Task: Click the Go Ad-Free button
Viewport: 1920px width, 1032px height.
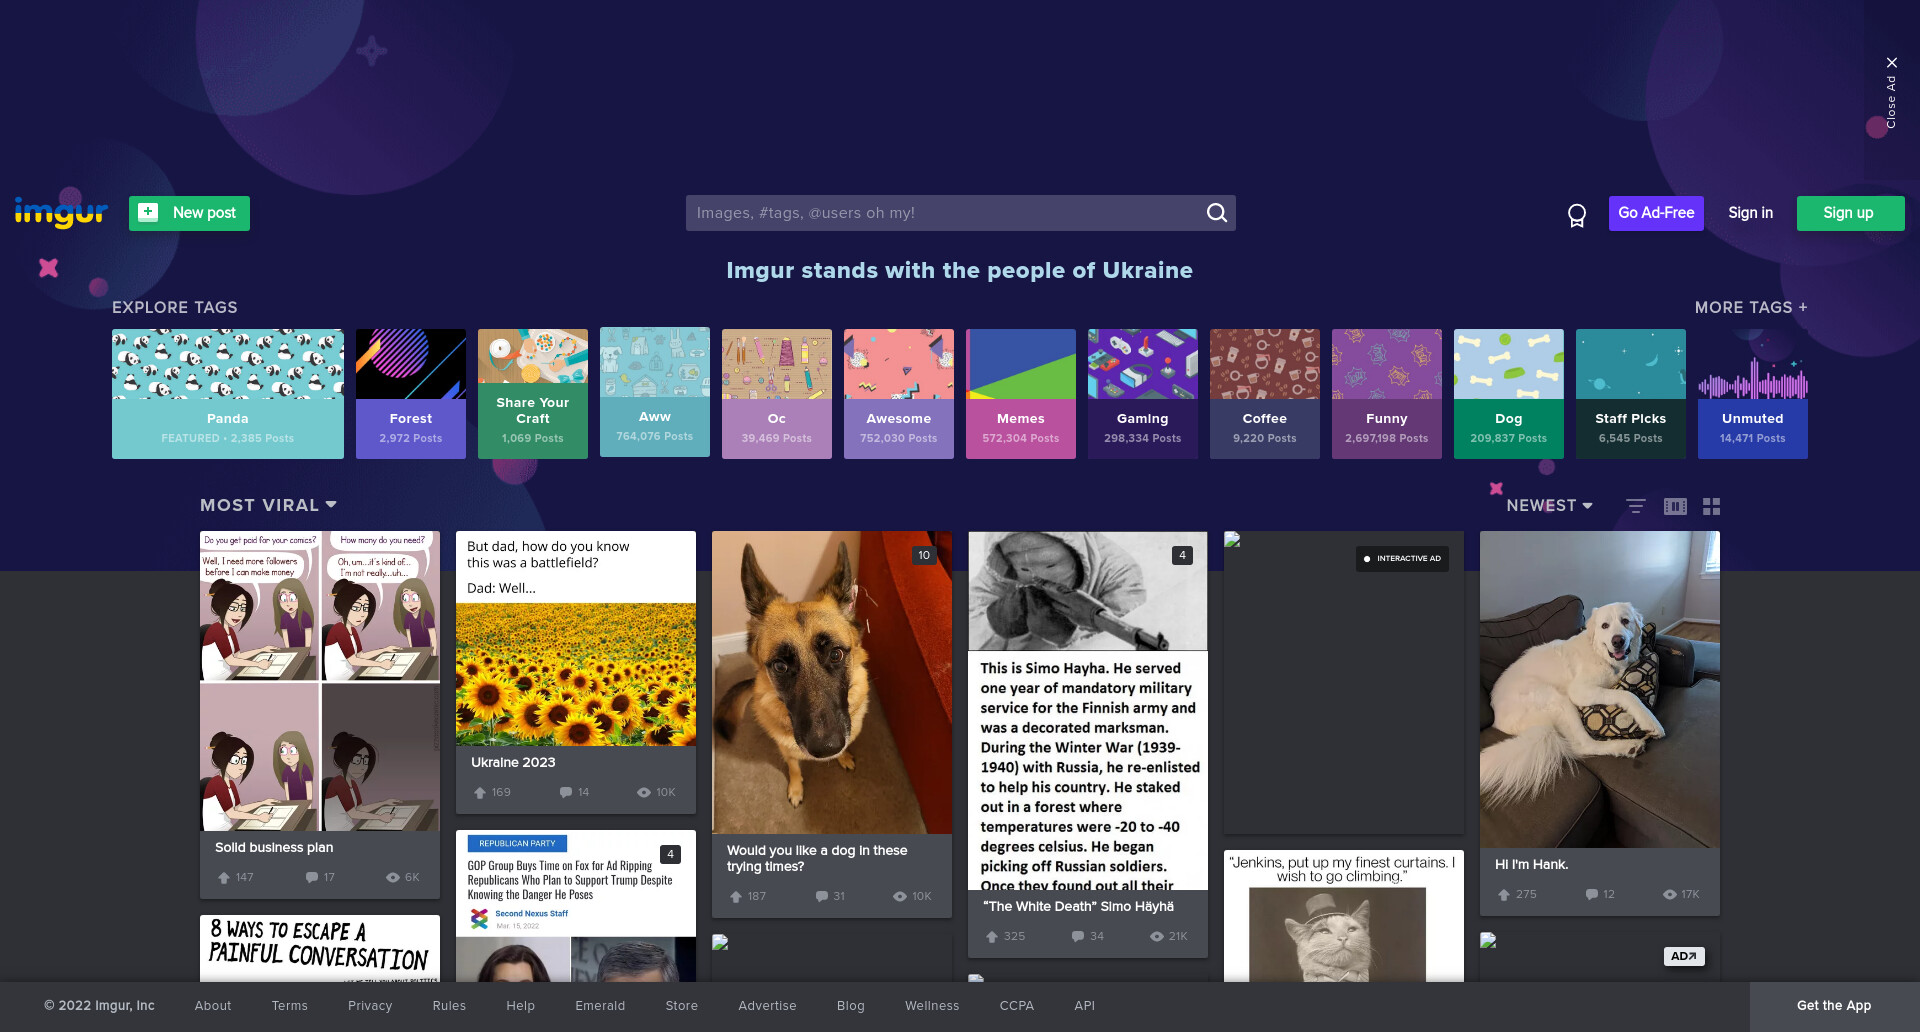Action: [x=1656, y=213]
